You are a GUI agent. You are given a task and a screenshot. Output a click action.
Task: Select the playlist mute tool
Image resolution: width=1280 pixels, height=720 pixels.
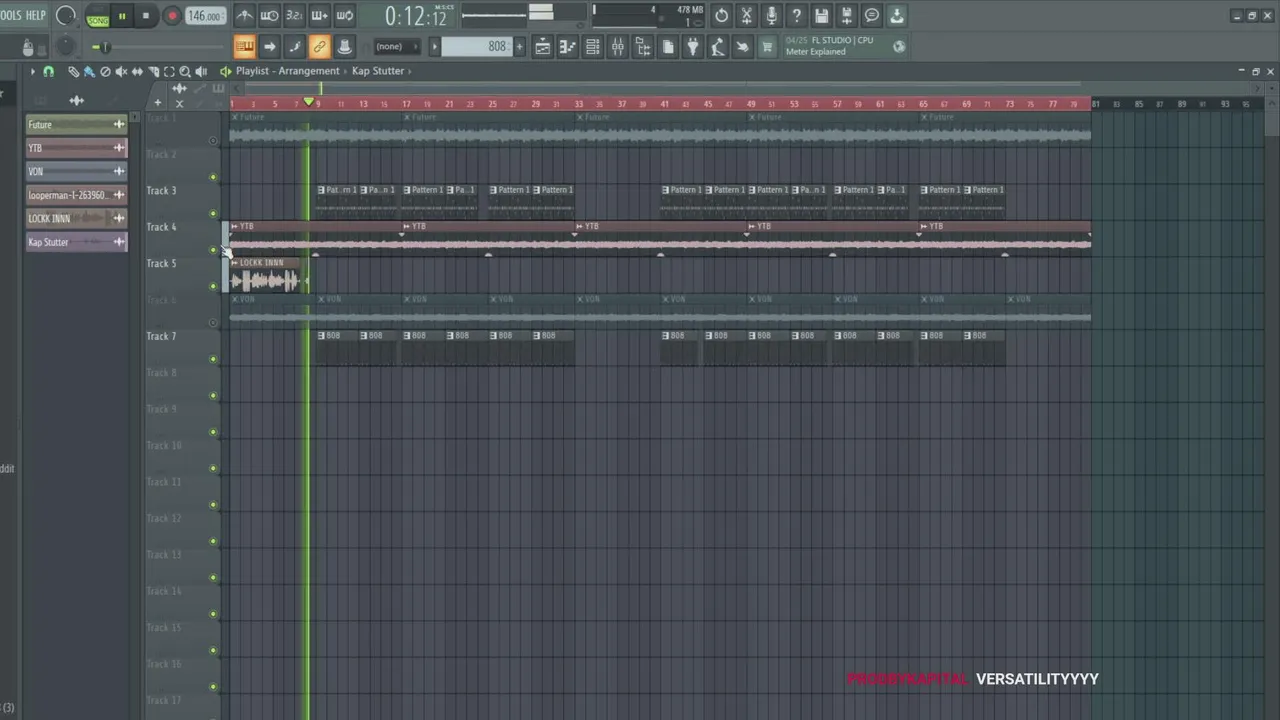(x=121, y=71)
